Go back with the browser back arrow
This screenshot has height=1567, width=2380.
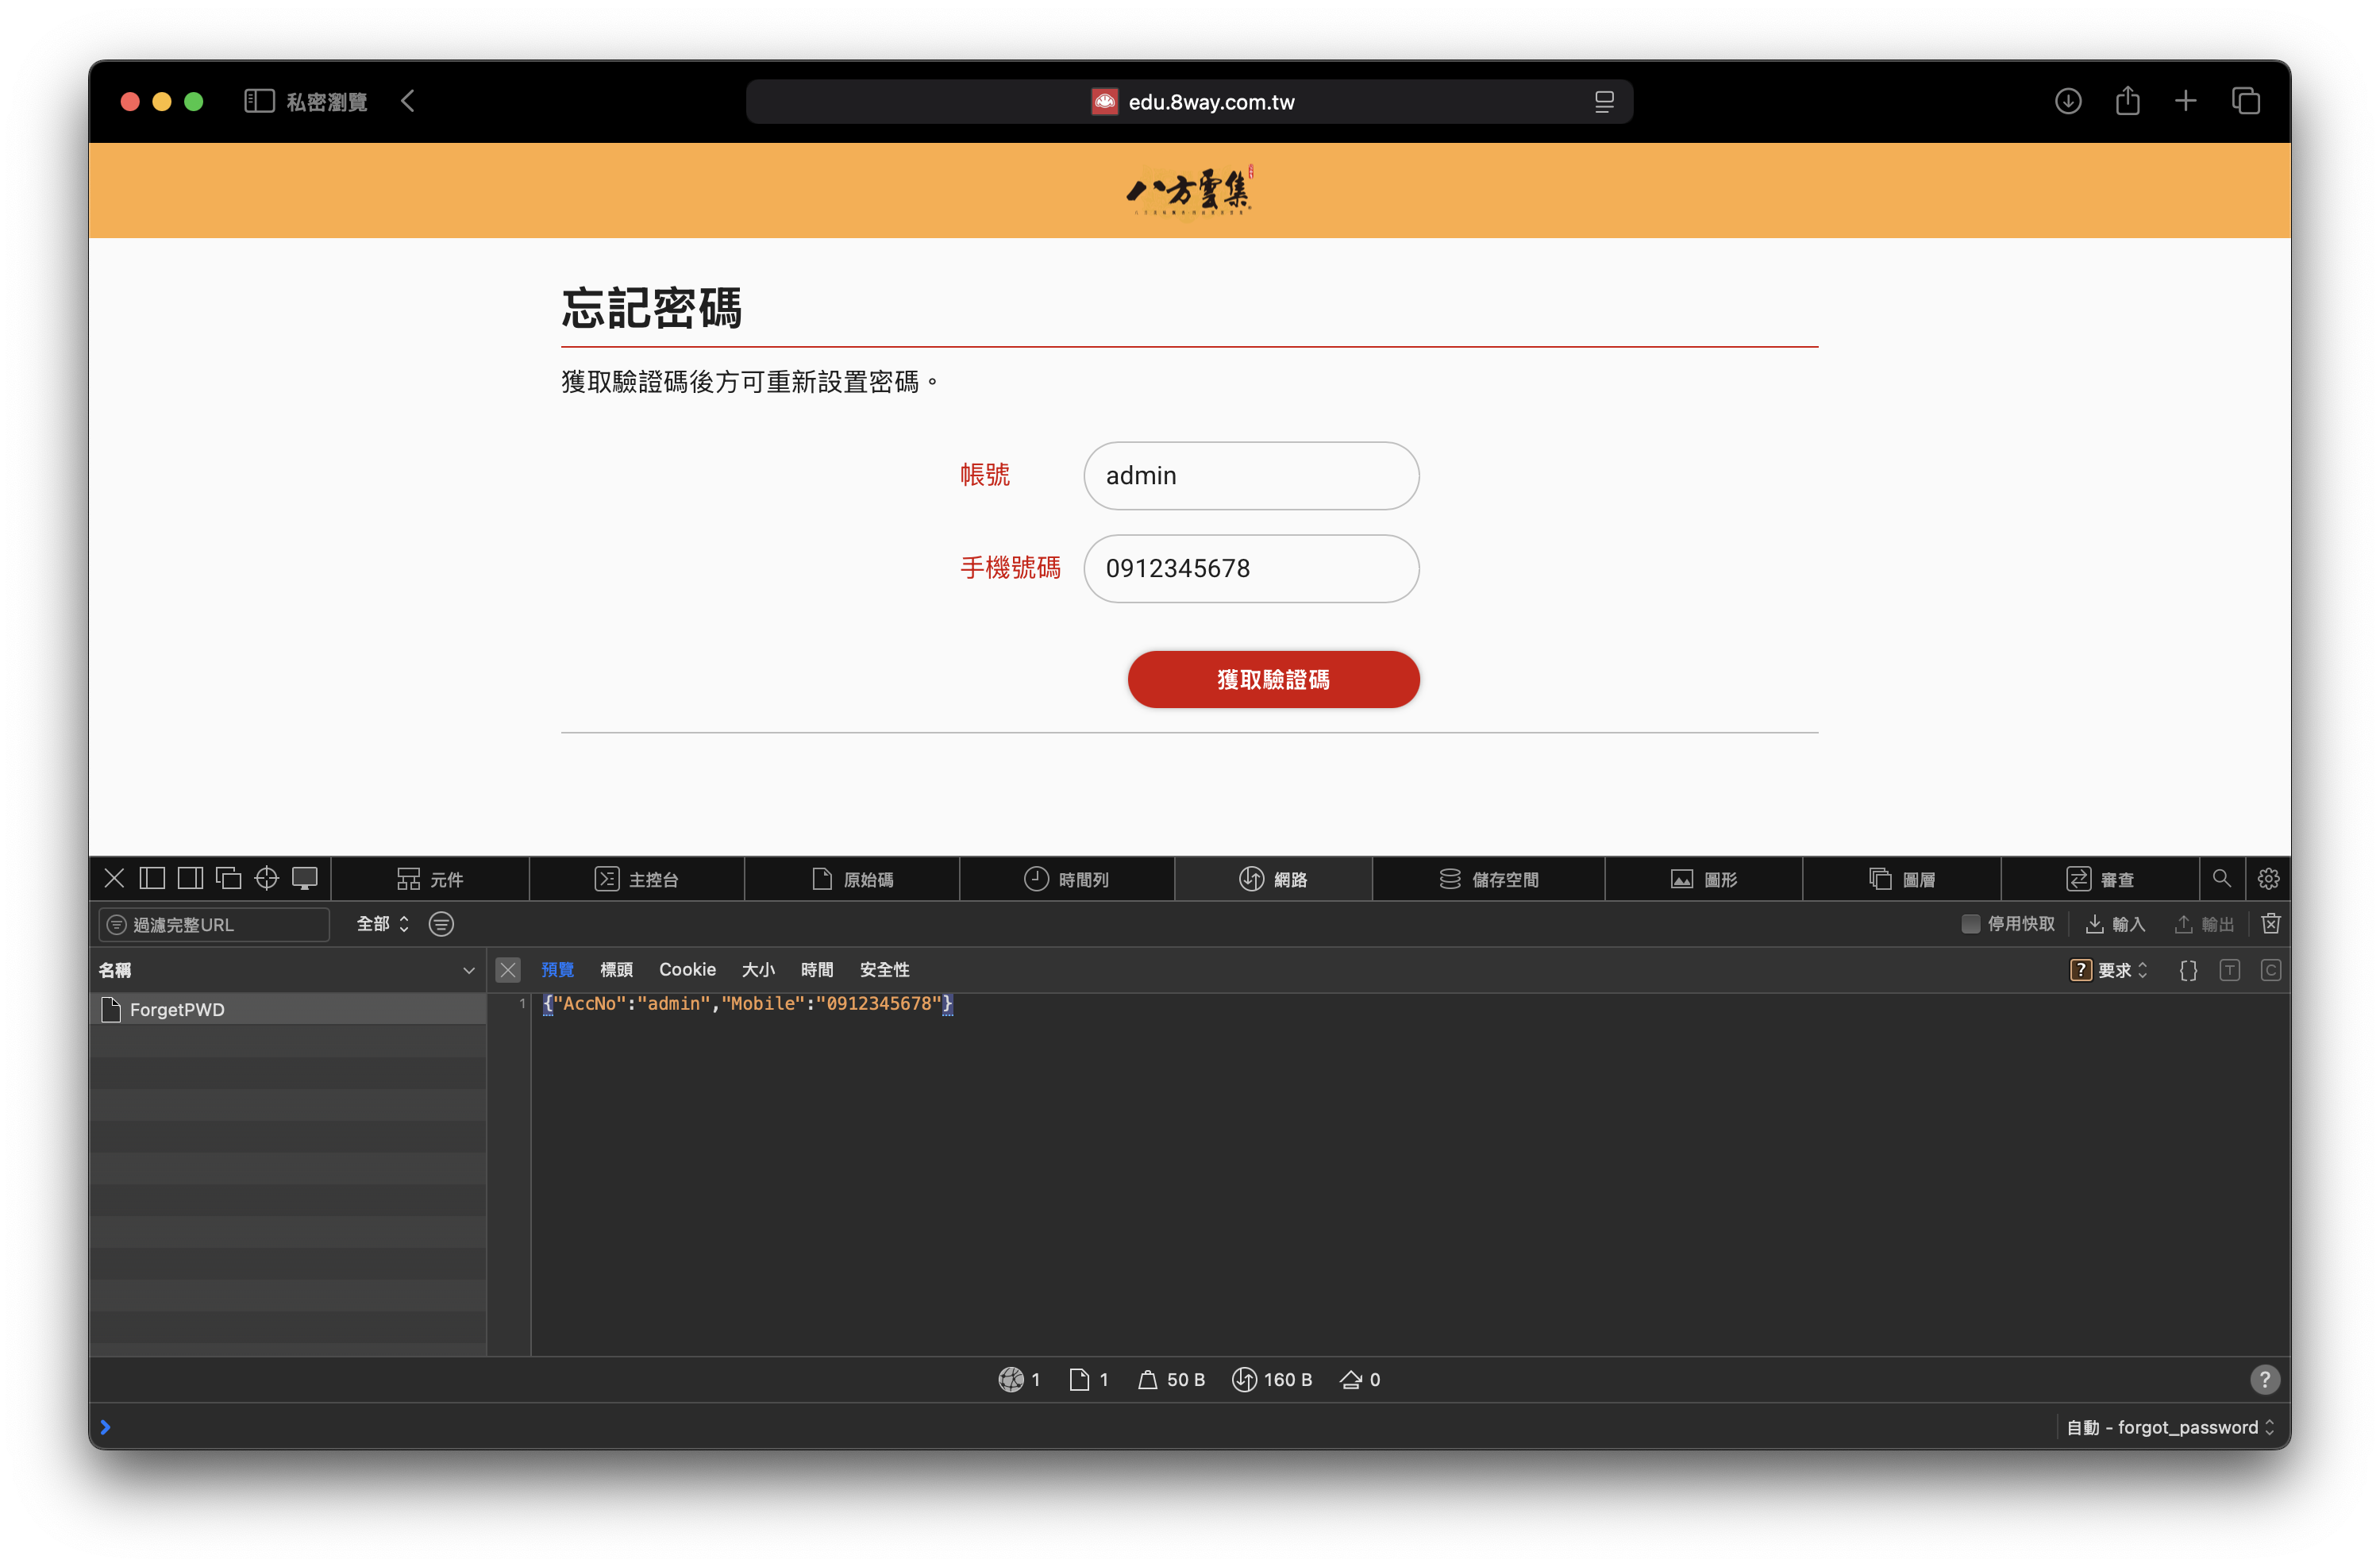(408, 101)
